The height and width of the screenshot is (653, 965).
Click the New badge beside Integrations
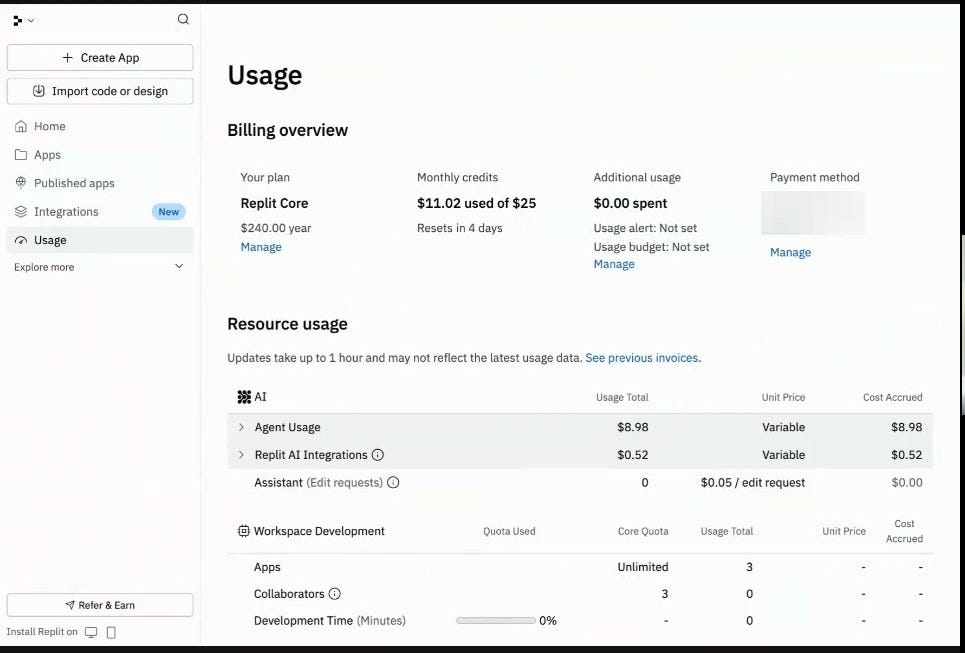coord(169,212)
